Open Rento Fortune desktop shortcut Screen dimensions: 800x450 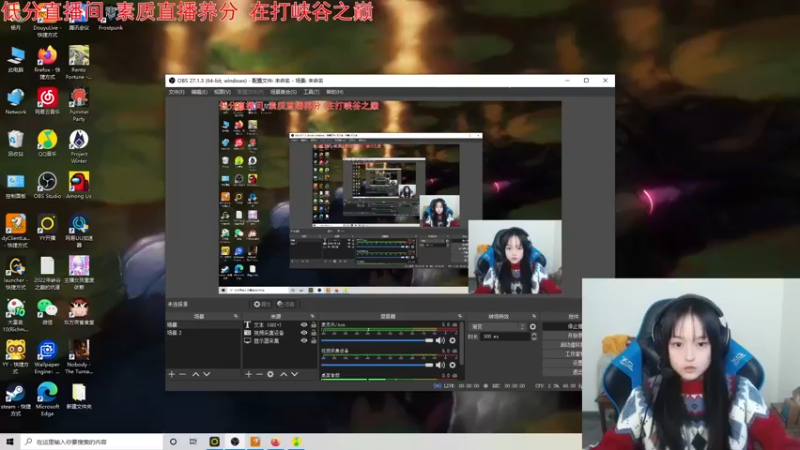[x=79, y=62]
